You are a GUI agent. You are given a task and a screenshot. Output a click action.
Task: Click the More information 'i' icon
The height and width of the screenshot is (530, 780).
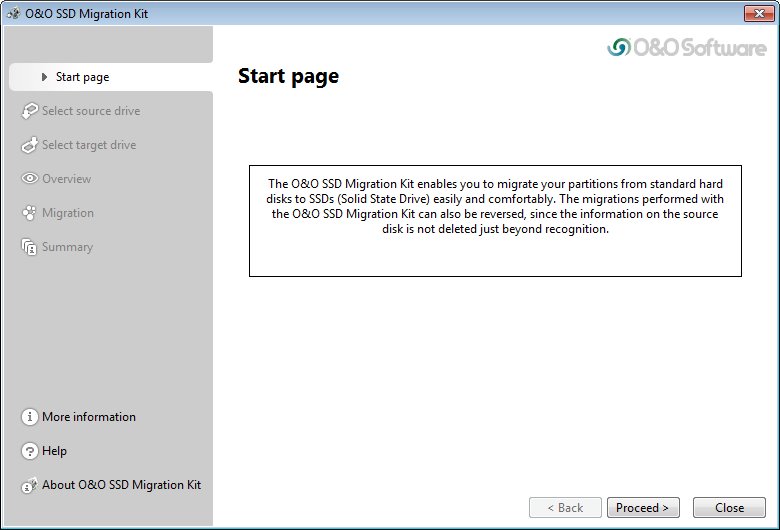29,417
